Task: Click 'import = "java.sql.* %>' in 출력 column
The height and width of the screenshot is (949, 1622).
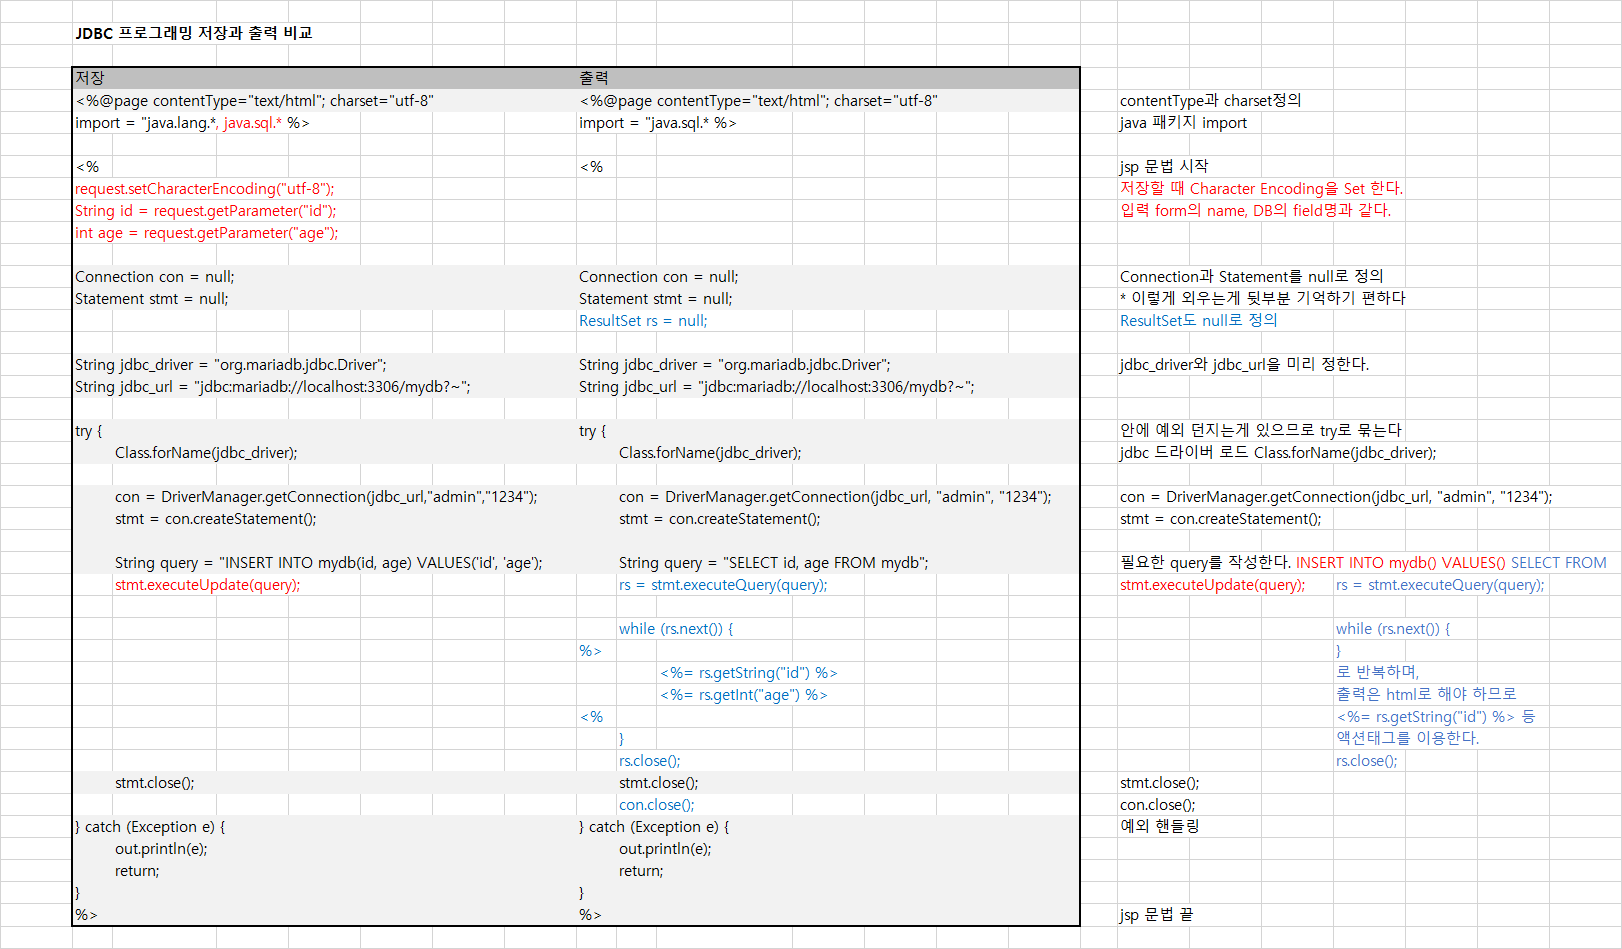Action: (658, 122)
